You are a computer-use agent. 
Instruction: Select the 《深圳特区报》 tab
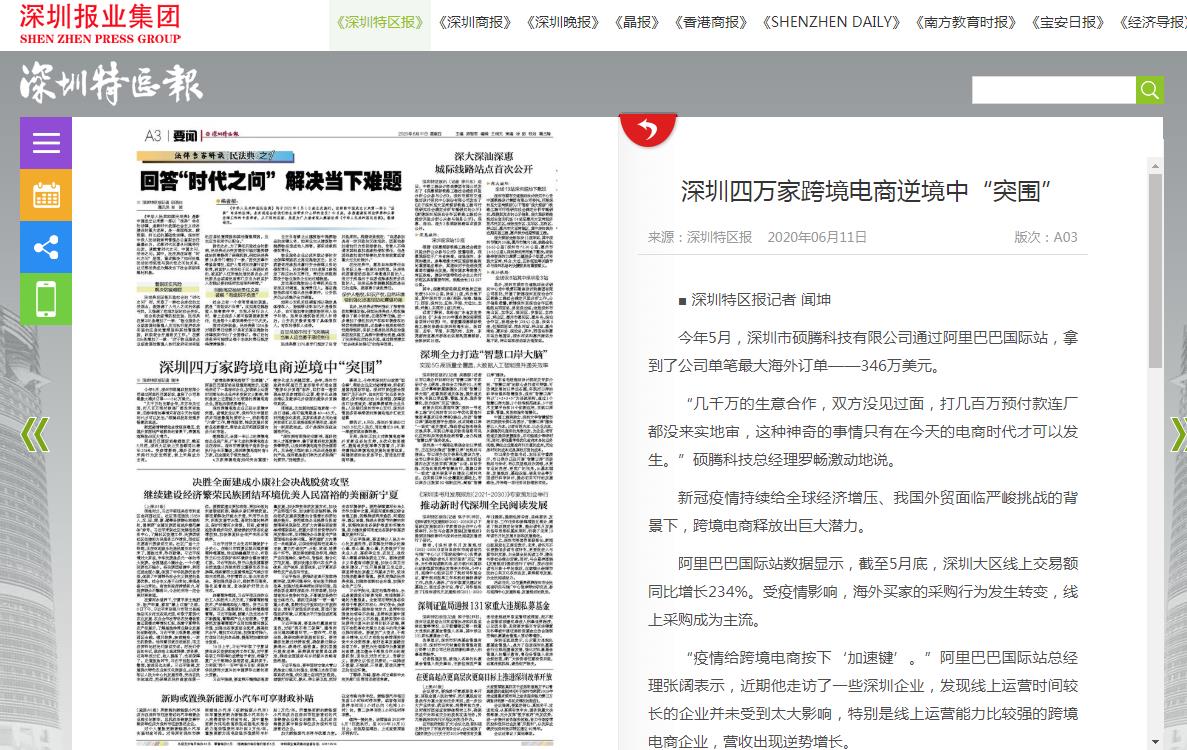click(379, 23)
